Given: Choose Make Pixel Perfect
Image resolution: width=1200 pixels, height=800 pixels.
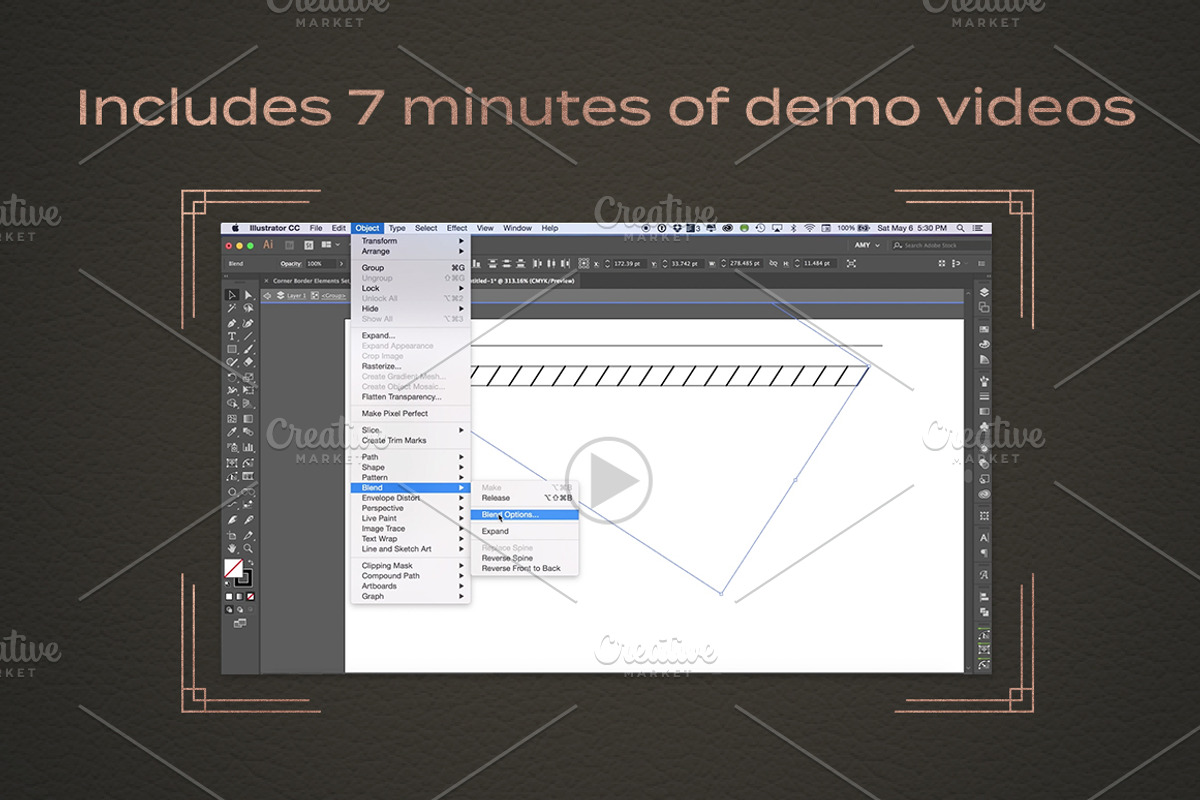Looking at the screenshot, I should tap(411, 414).
